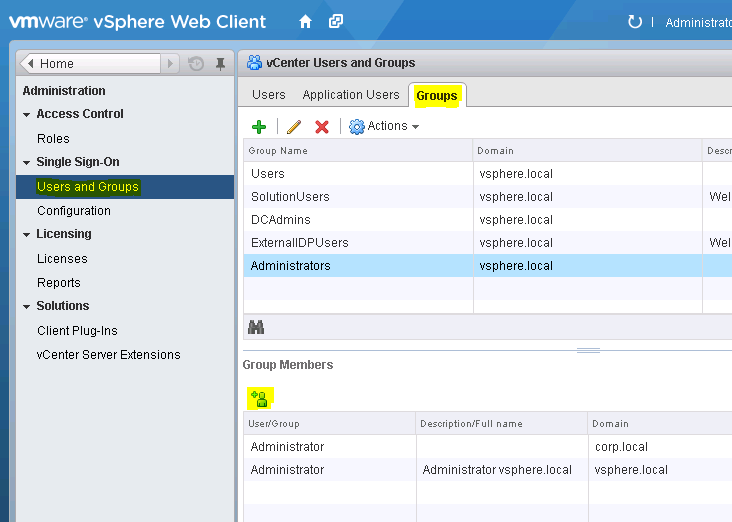Open vCenter Server Extensions
This screenshot has height=522, width=732.
(108, 355)
